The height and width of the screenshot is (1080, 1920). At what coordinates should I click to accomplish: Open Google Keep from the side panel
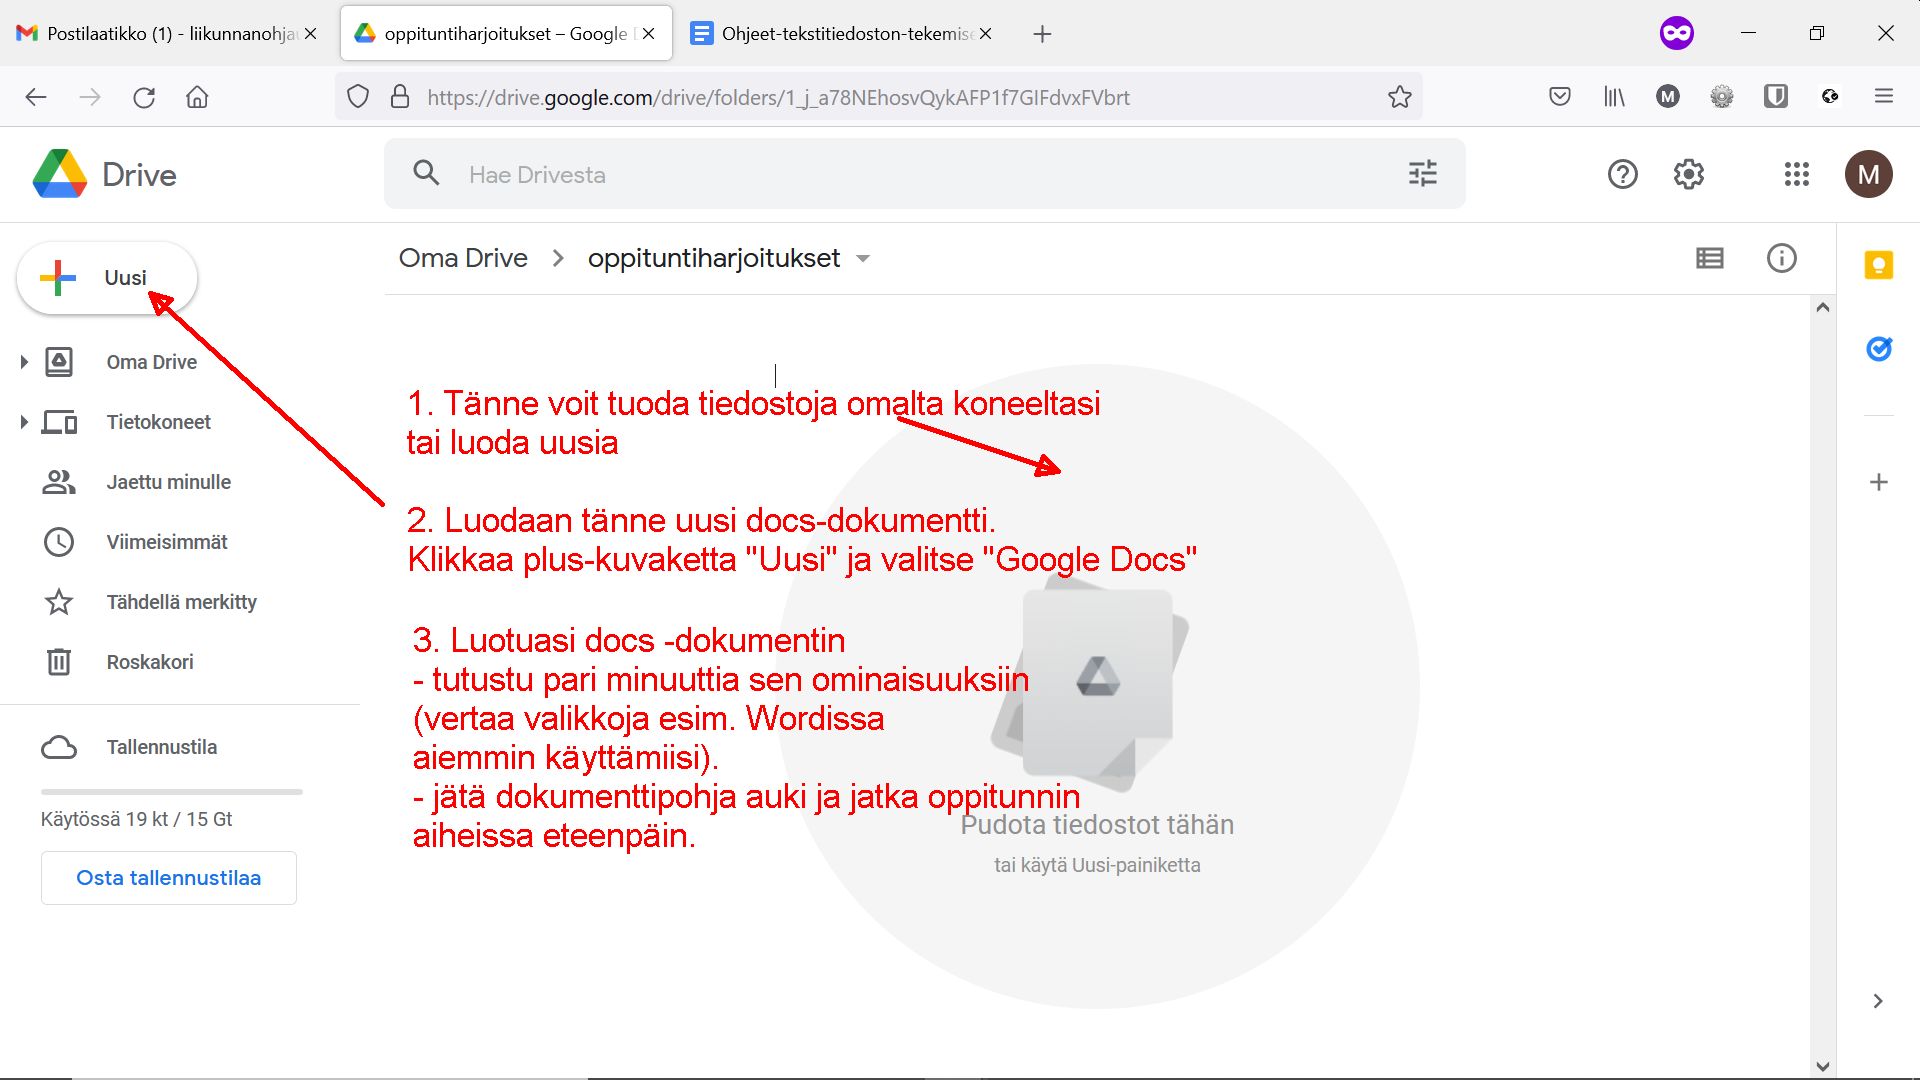coord(1878,265)
